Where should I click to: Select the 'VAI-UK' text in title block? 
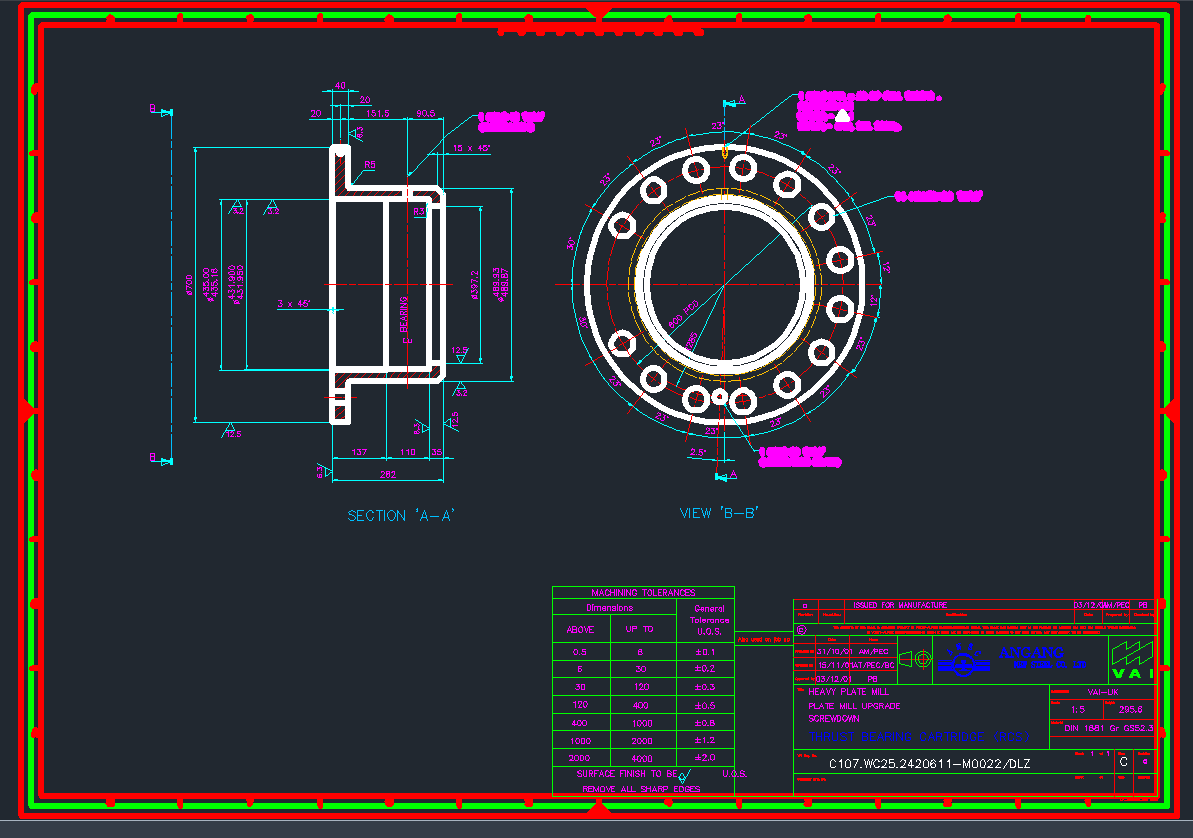coord(1102,692)
